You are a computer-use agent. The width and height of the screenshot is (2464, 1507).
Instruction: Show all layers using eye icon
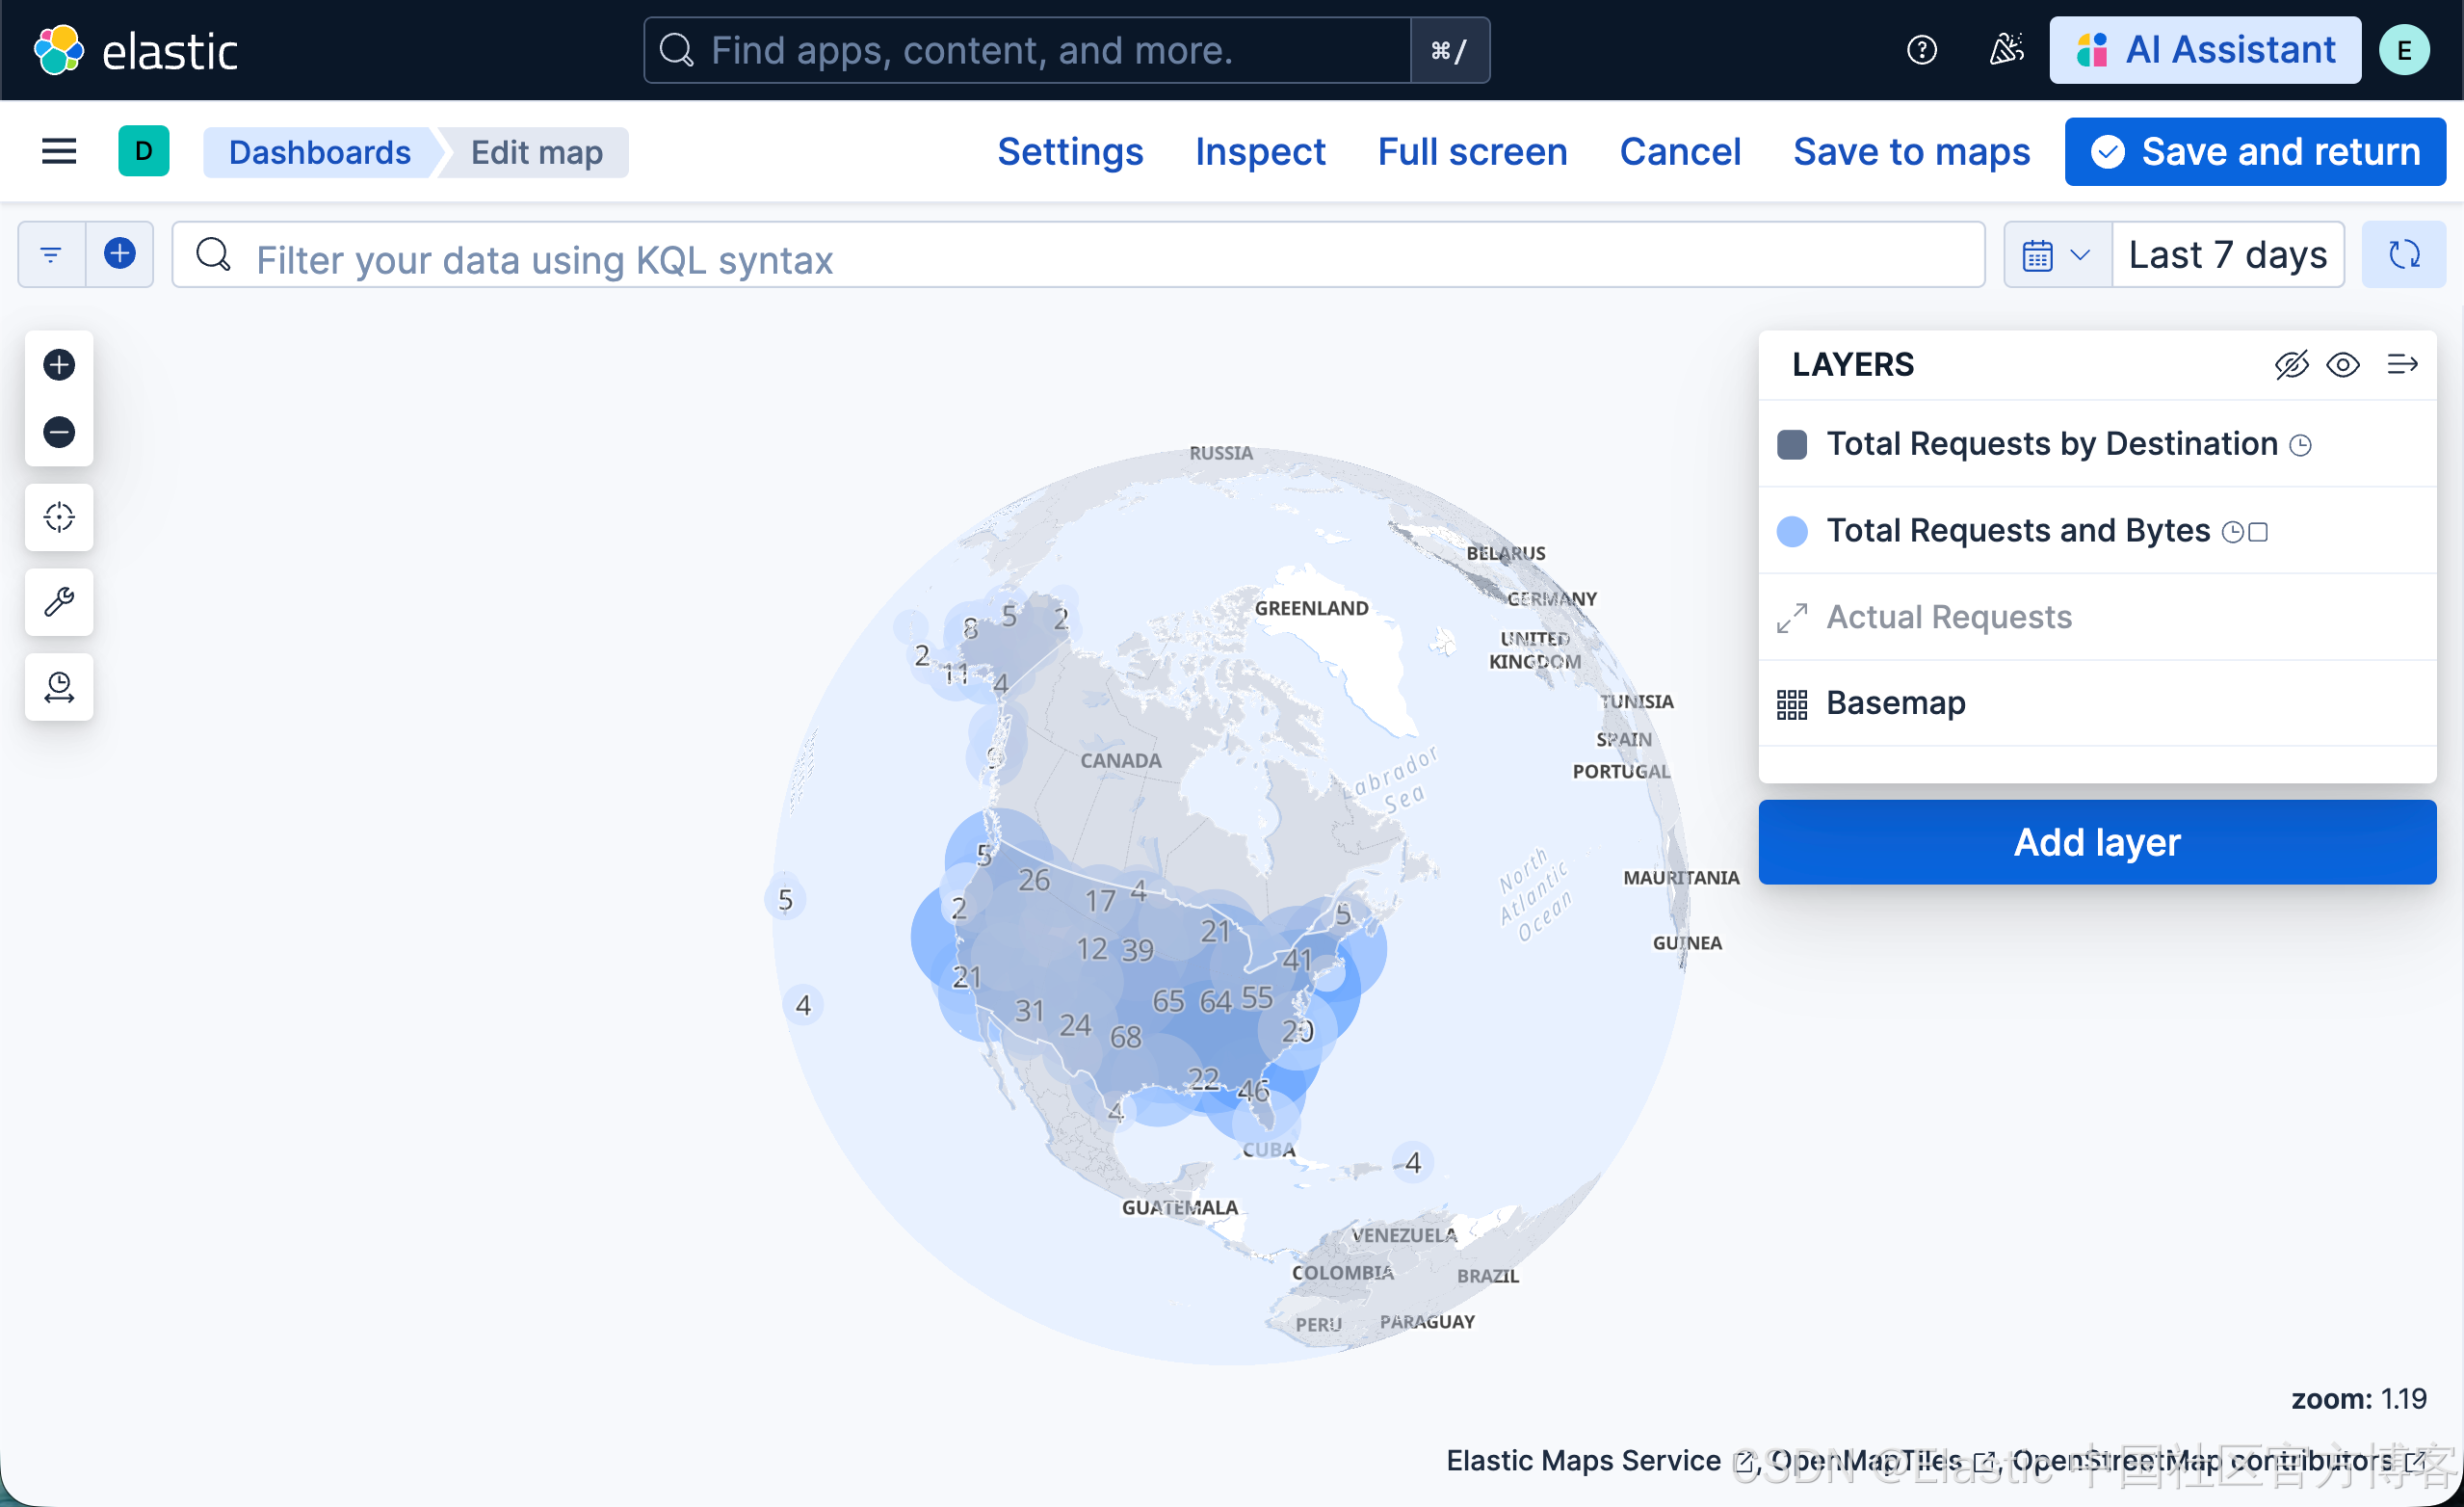pyautogui.click(x=2343, y=365)
